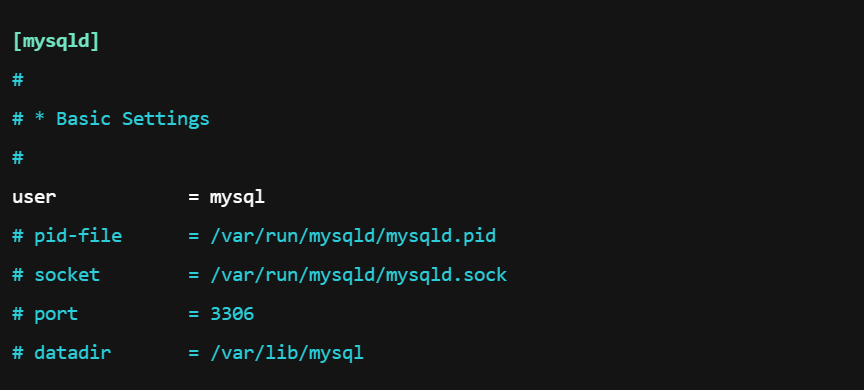Click the pid-file key text
The image size is (864, 390).
tap(78, 236)
